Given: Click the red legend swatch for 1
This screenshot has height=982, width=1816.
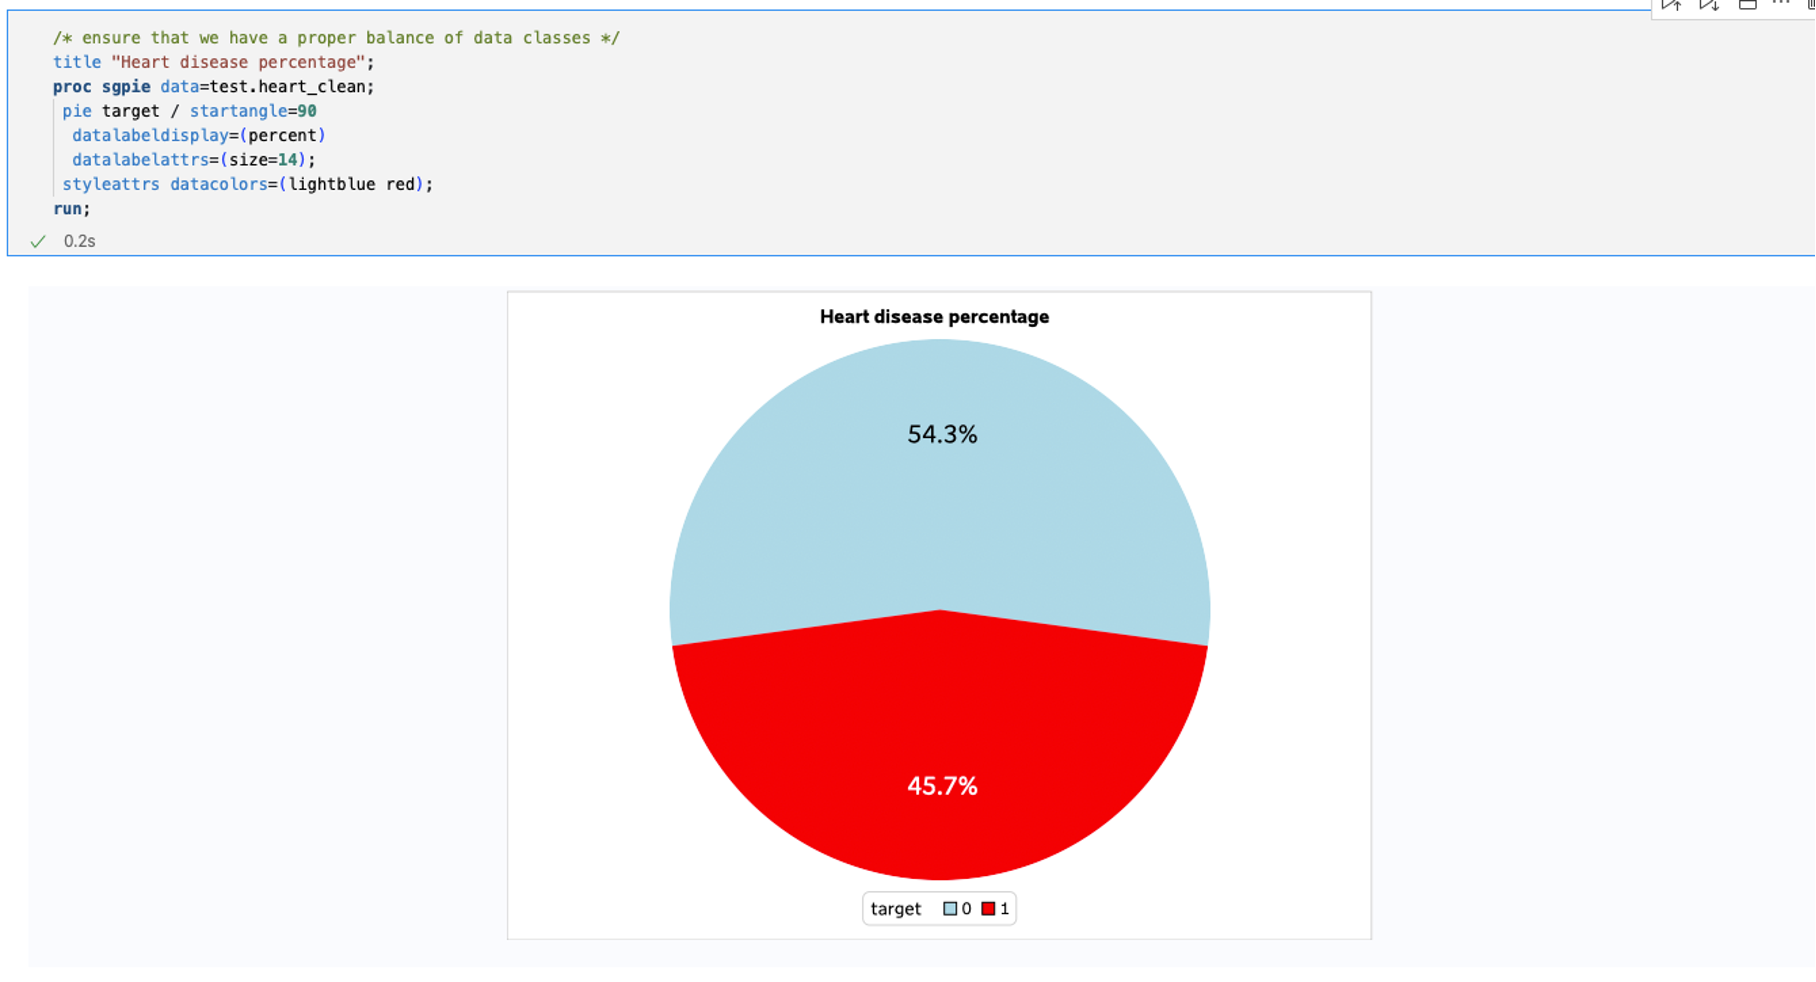Looking at the screenshot, I should (x=988, y=909).
